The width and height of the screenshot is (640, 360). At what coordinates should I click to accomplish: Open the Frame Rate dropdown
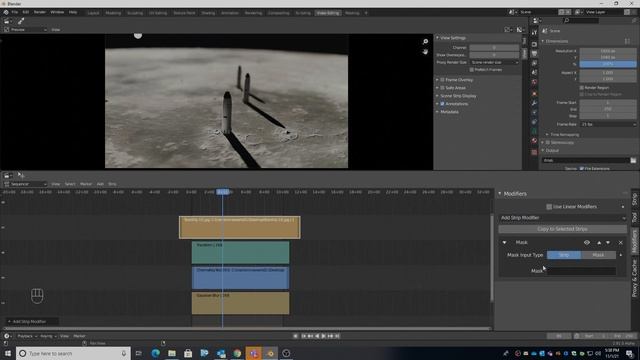click(608, 124)
